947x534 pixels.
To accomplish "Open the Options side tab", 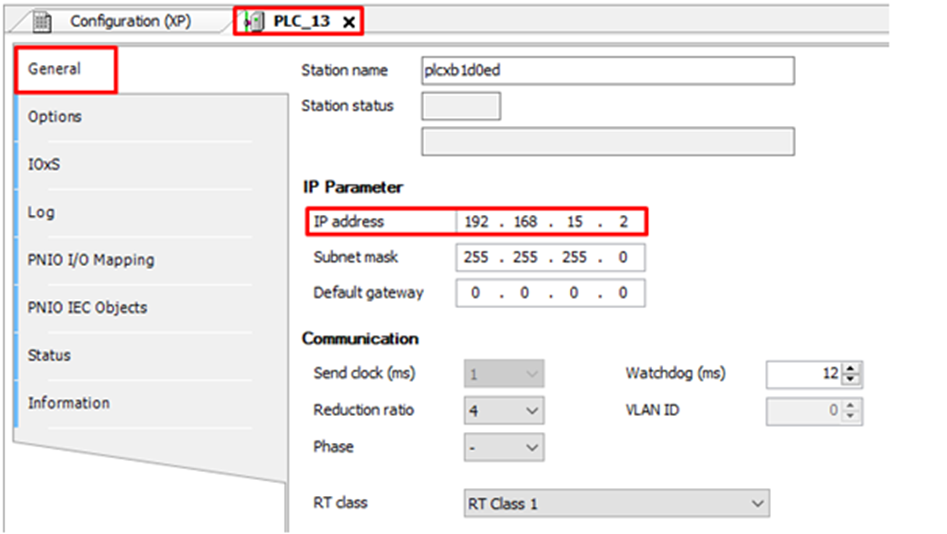I will [55, 117].
